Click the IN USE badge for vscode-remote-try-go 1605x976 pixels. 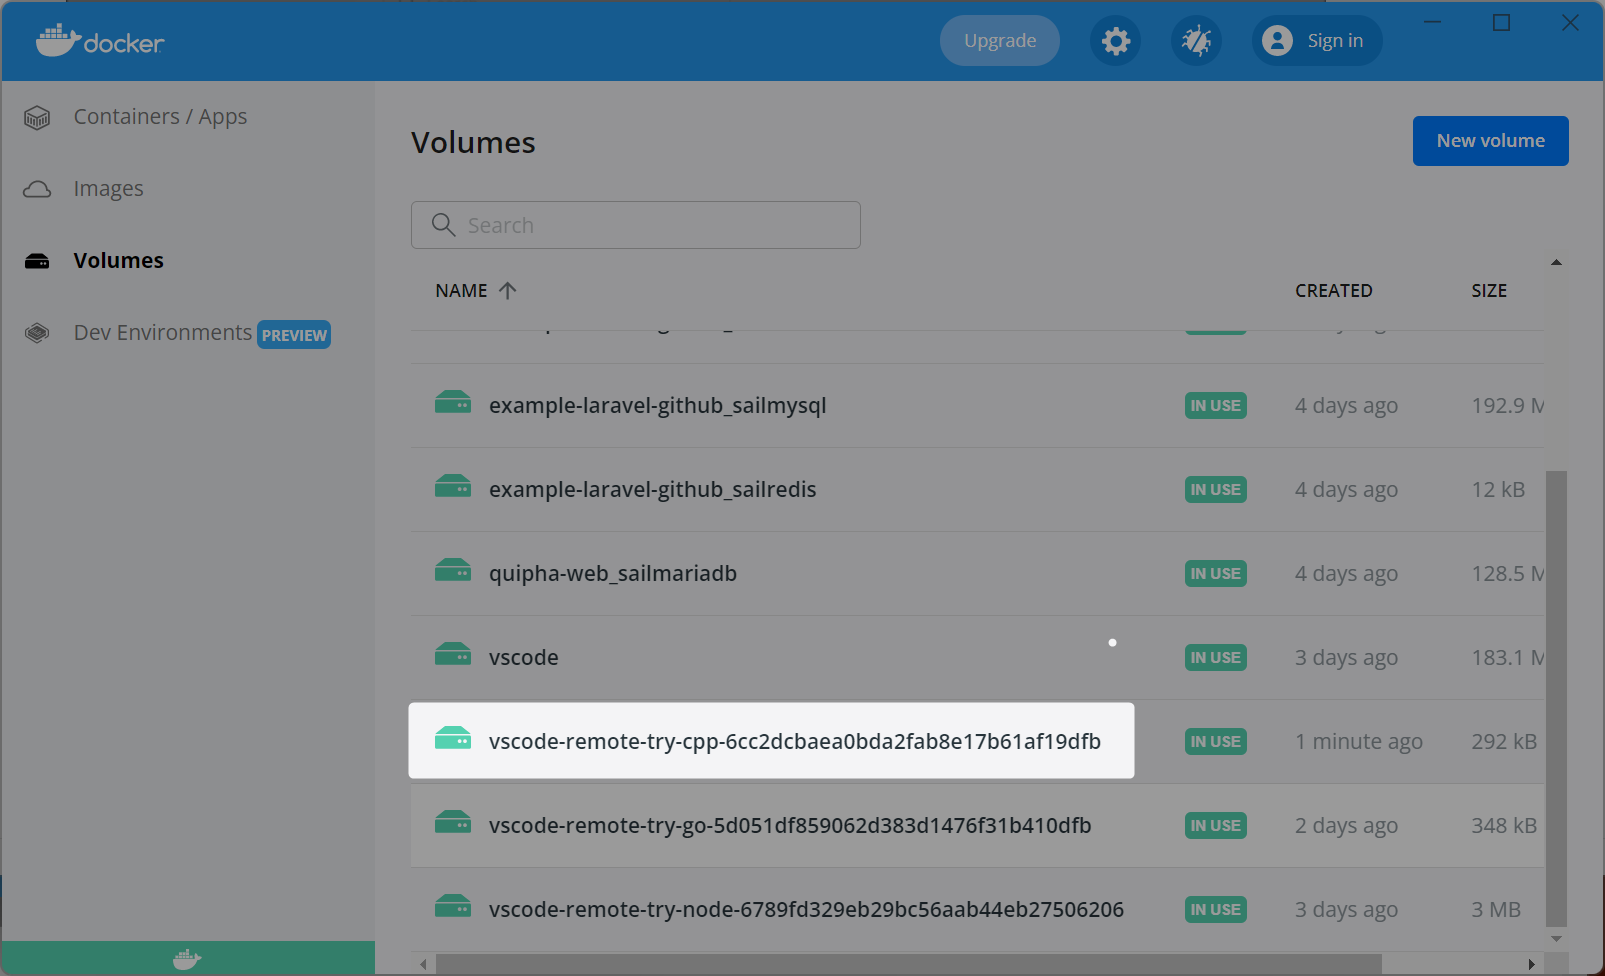1216,826
